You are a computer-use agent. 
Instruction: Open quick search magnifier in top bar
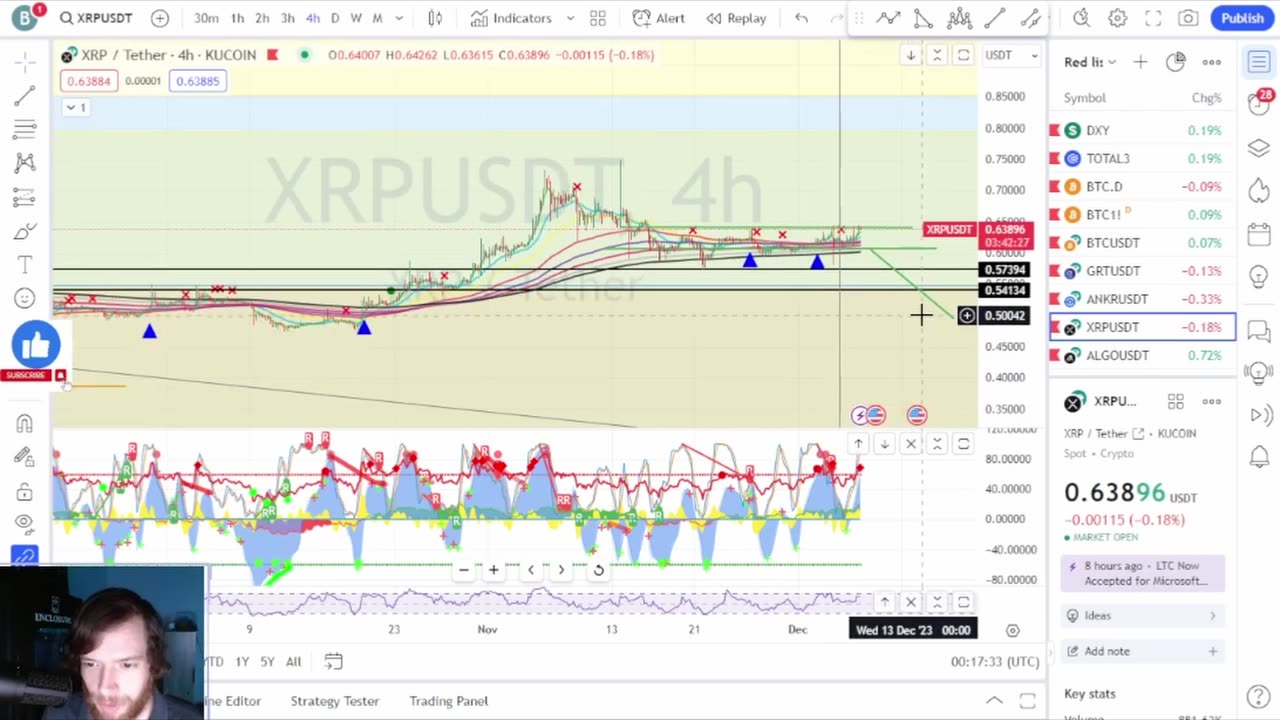[x=1081, y=18]
